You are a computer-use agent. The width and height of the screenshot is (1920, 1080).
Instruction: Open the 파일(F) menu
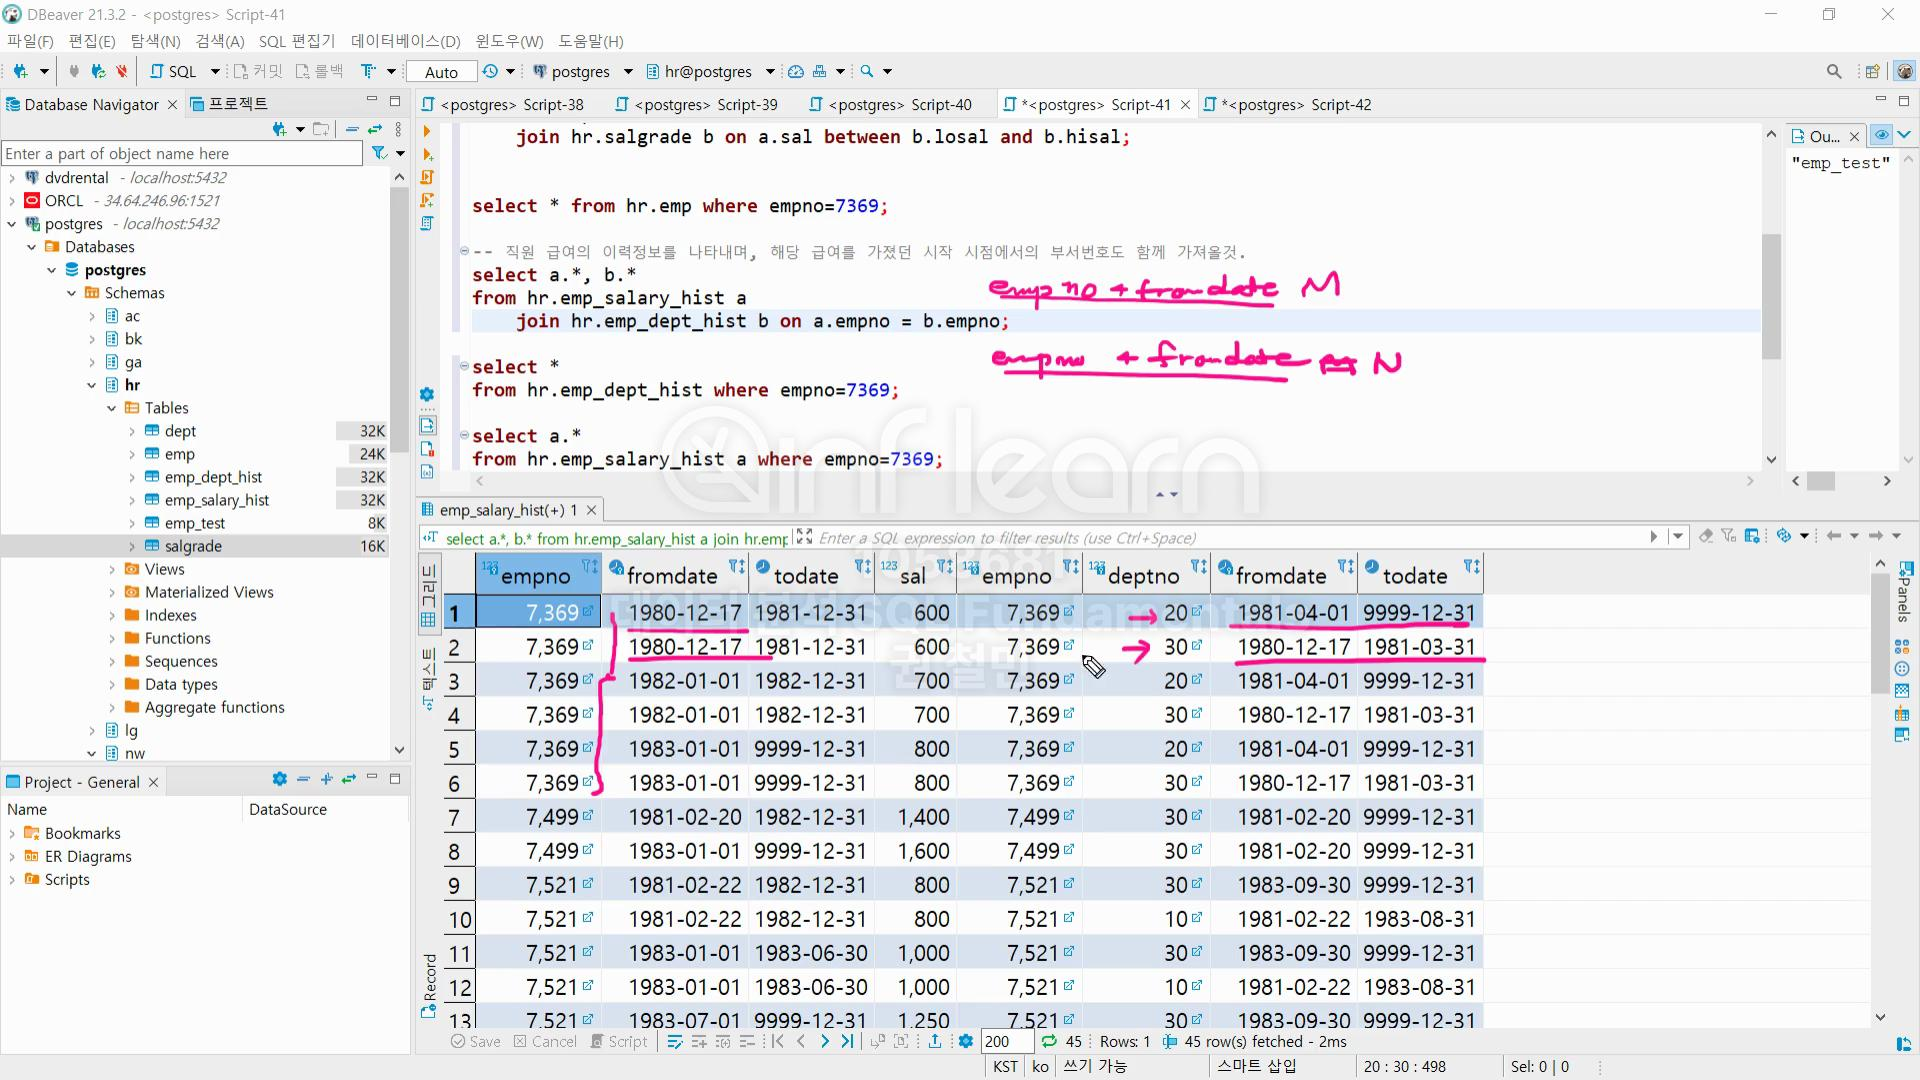pyautogui.click(x=30, y=41)
